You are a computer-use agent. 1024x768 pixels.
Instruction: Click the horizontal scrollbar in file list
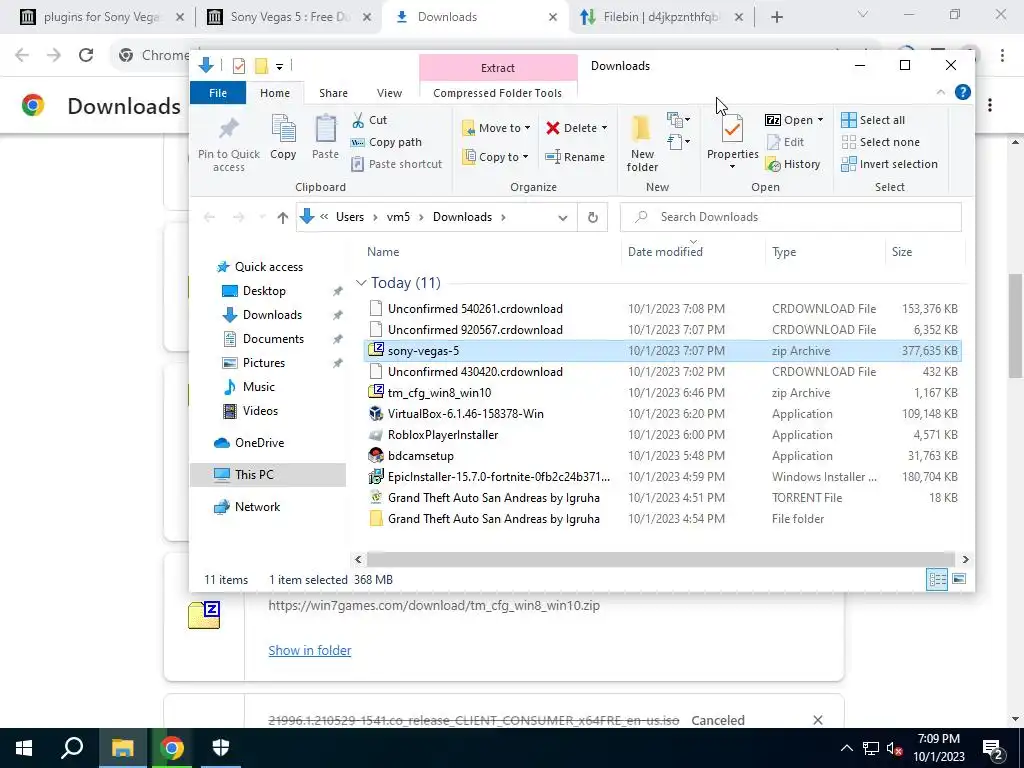tap(661, 560)
